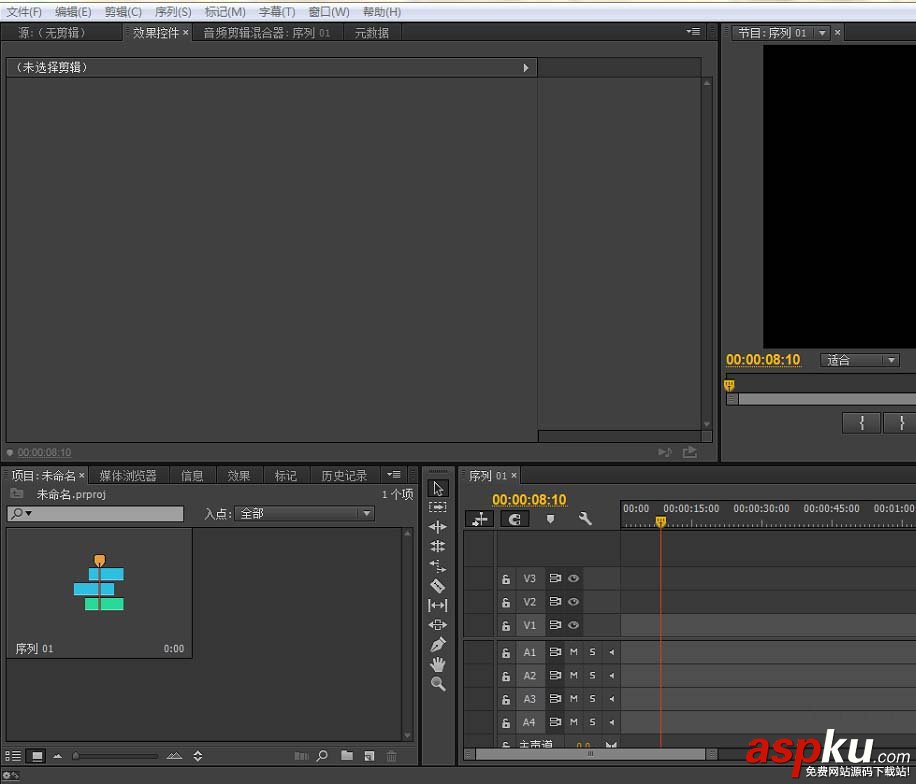Switch to 元数据 tab
The height and width of the screenshot is (784, 916).
(x=372, y=33)
